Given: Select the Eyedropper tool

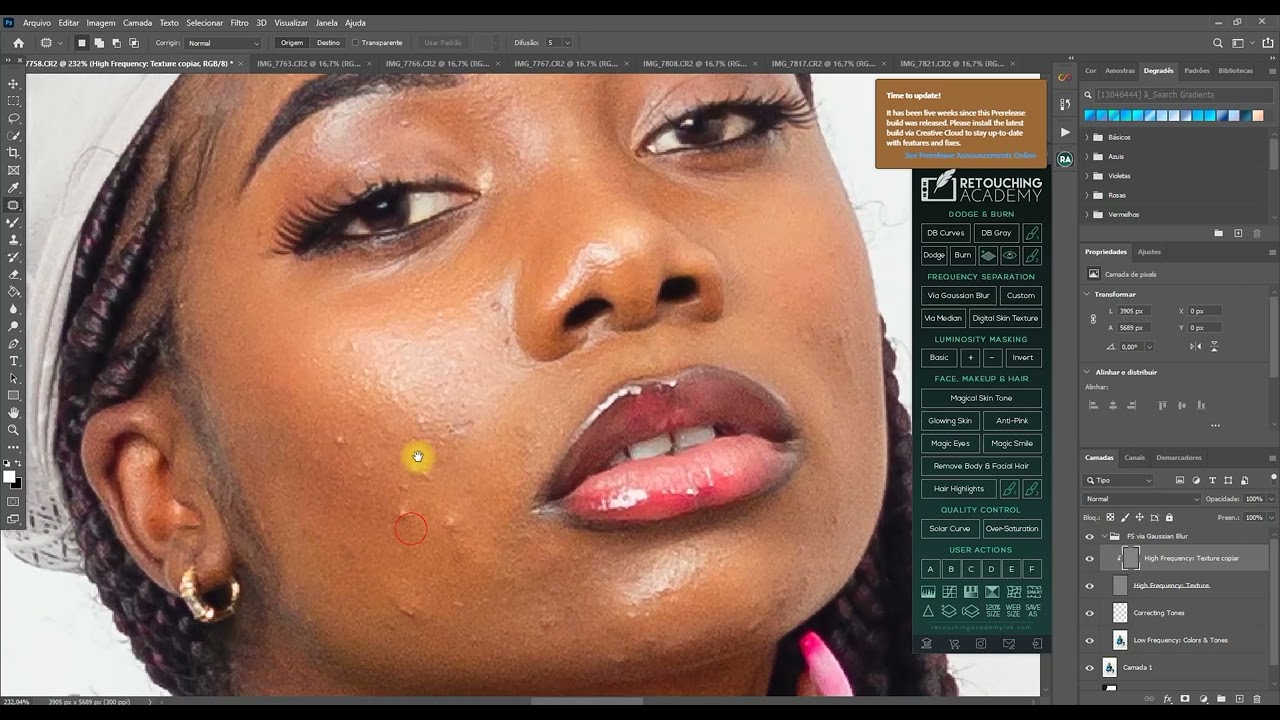Looking at the screenshot, I should [14, 188].
